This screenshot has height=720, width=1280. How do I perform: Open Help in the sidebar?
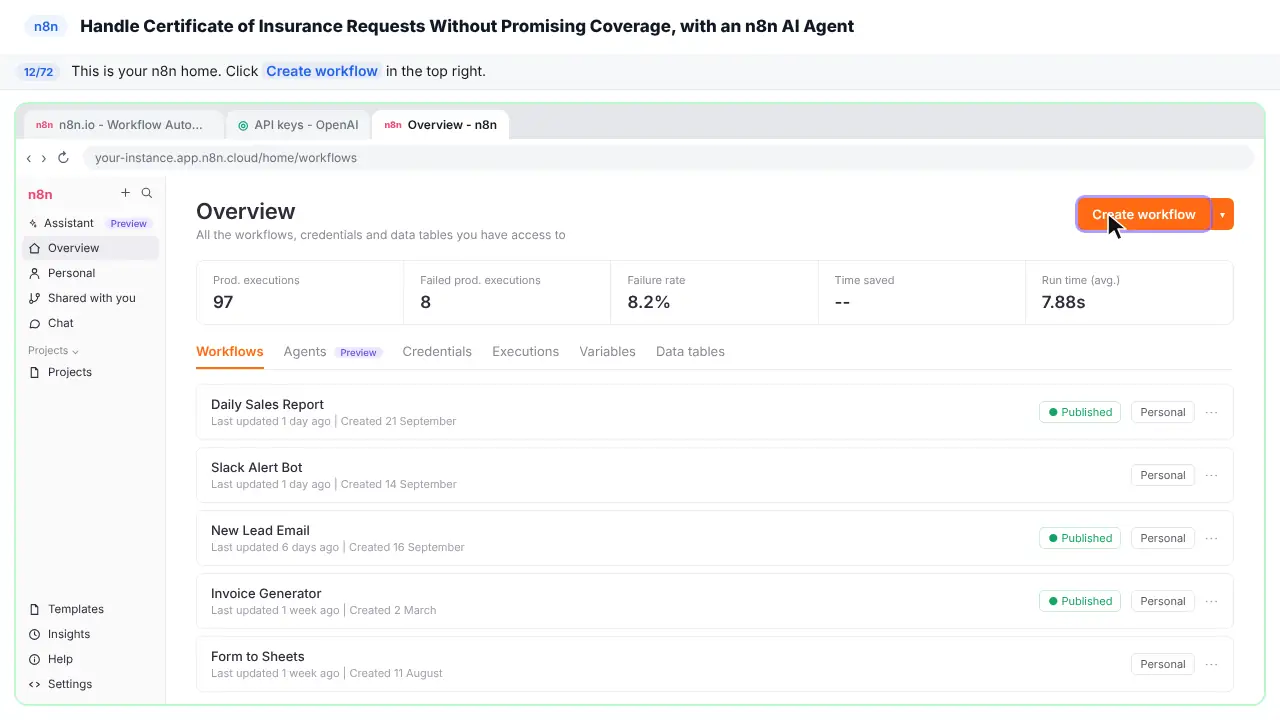[x=90, y=659]
